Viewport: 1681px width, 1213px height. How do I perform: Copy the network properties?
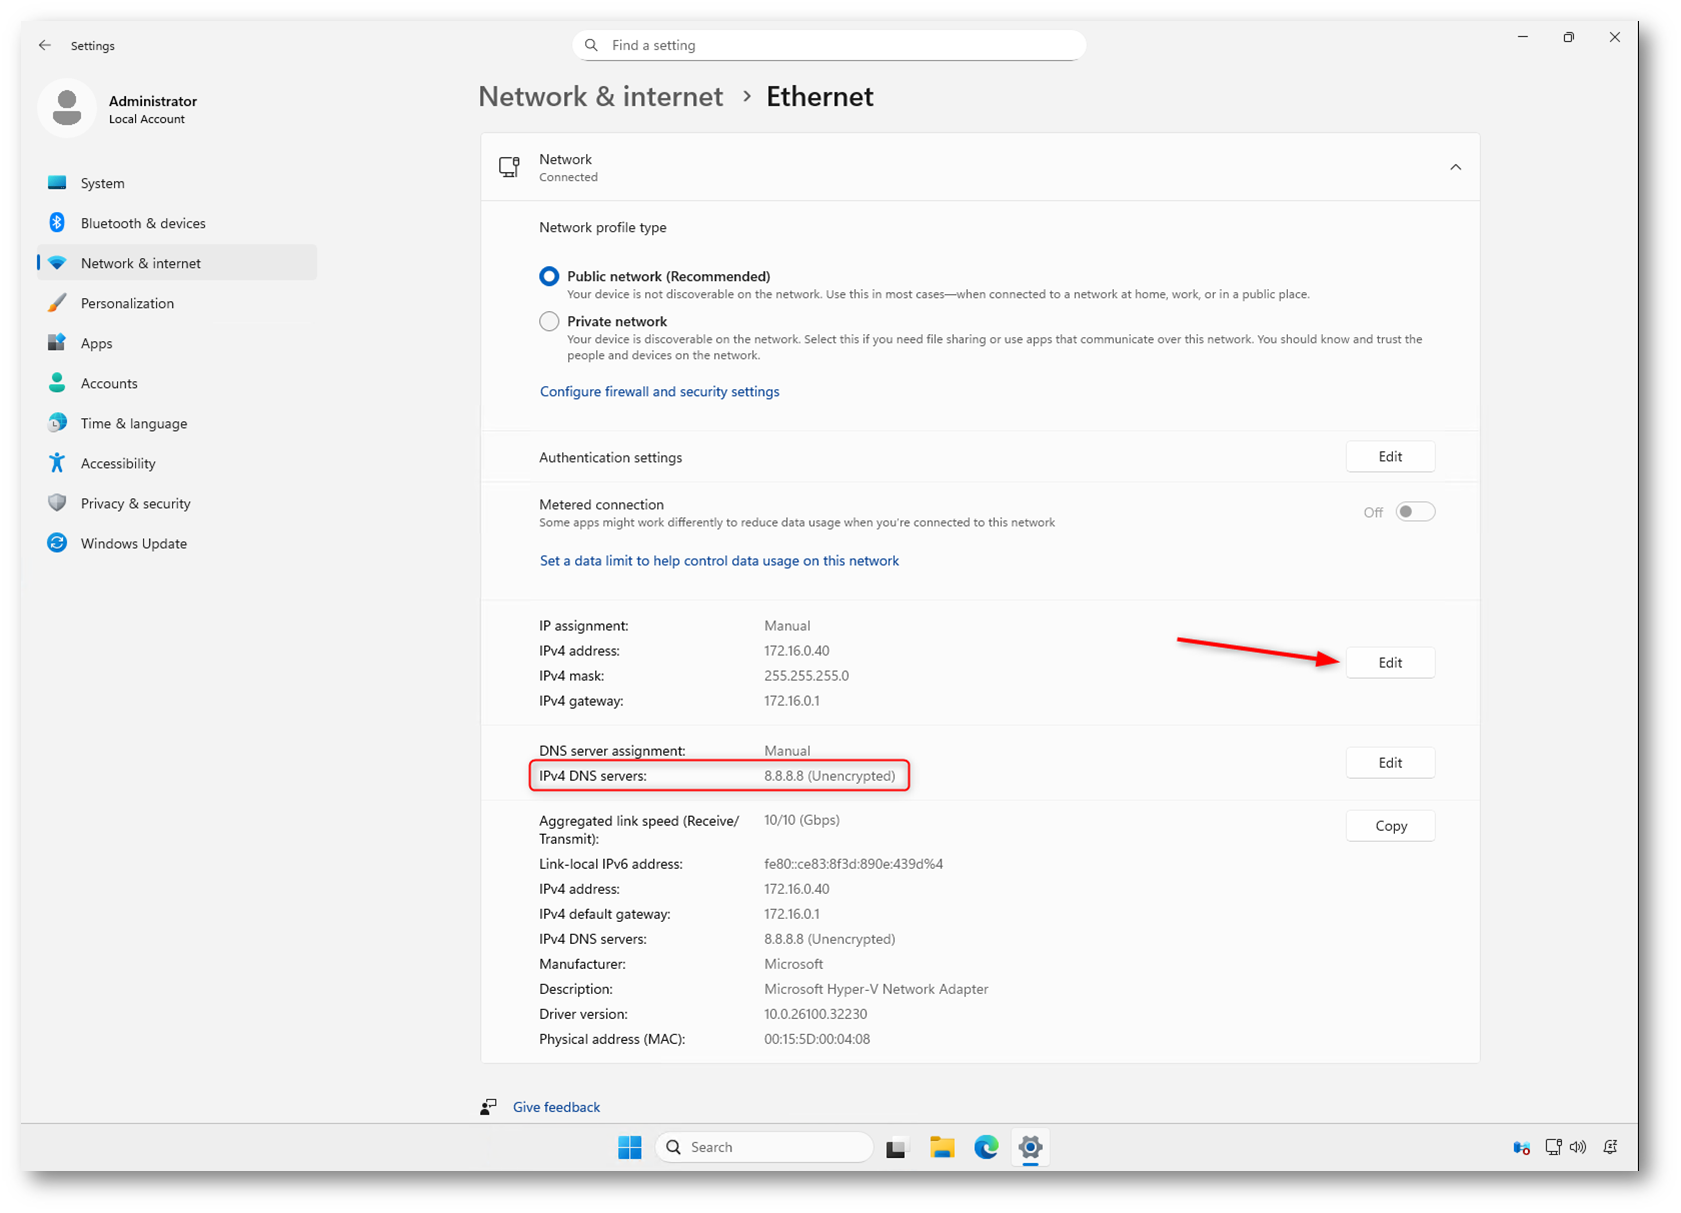[1390, 826]
